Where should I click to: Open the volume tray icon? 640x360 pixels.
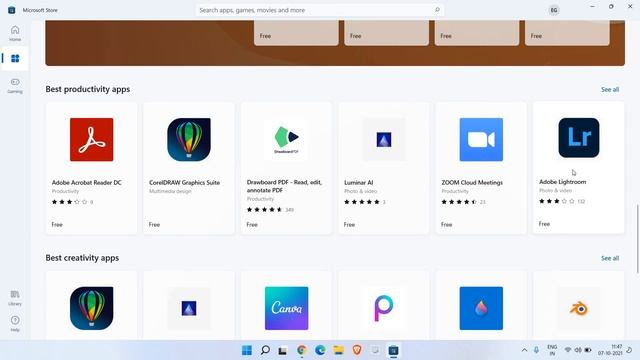578,350
